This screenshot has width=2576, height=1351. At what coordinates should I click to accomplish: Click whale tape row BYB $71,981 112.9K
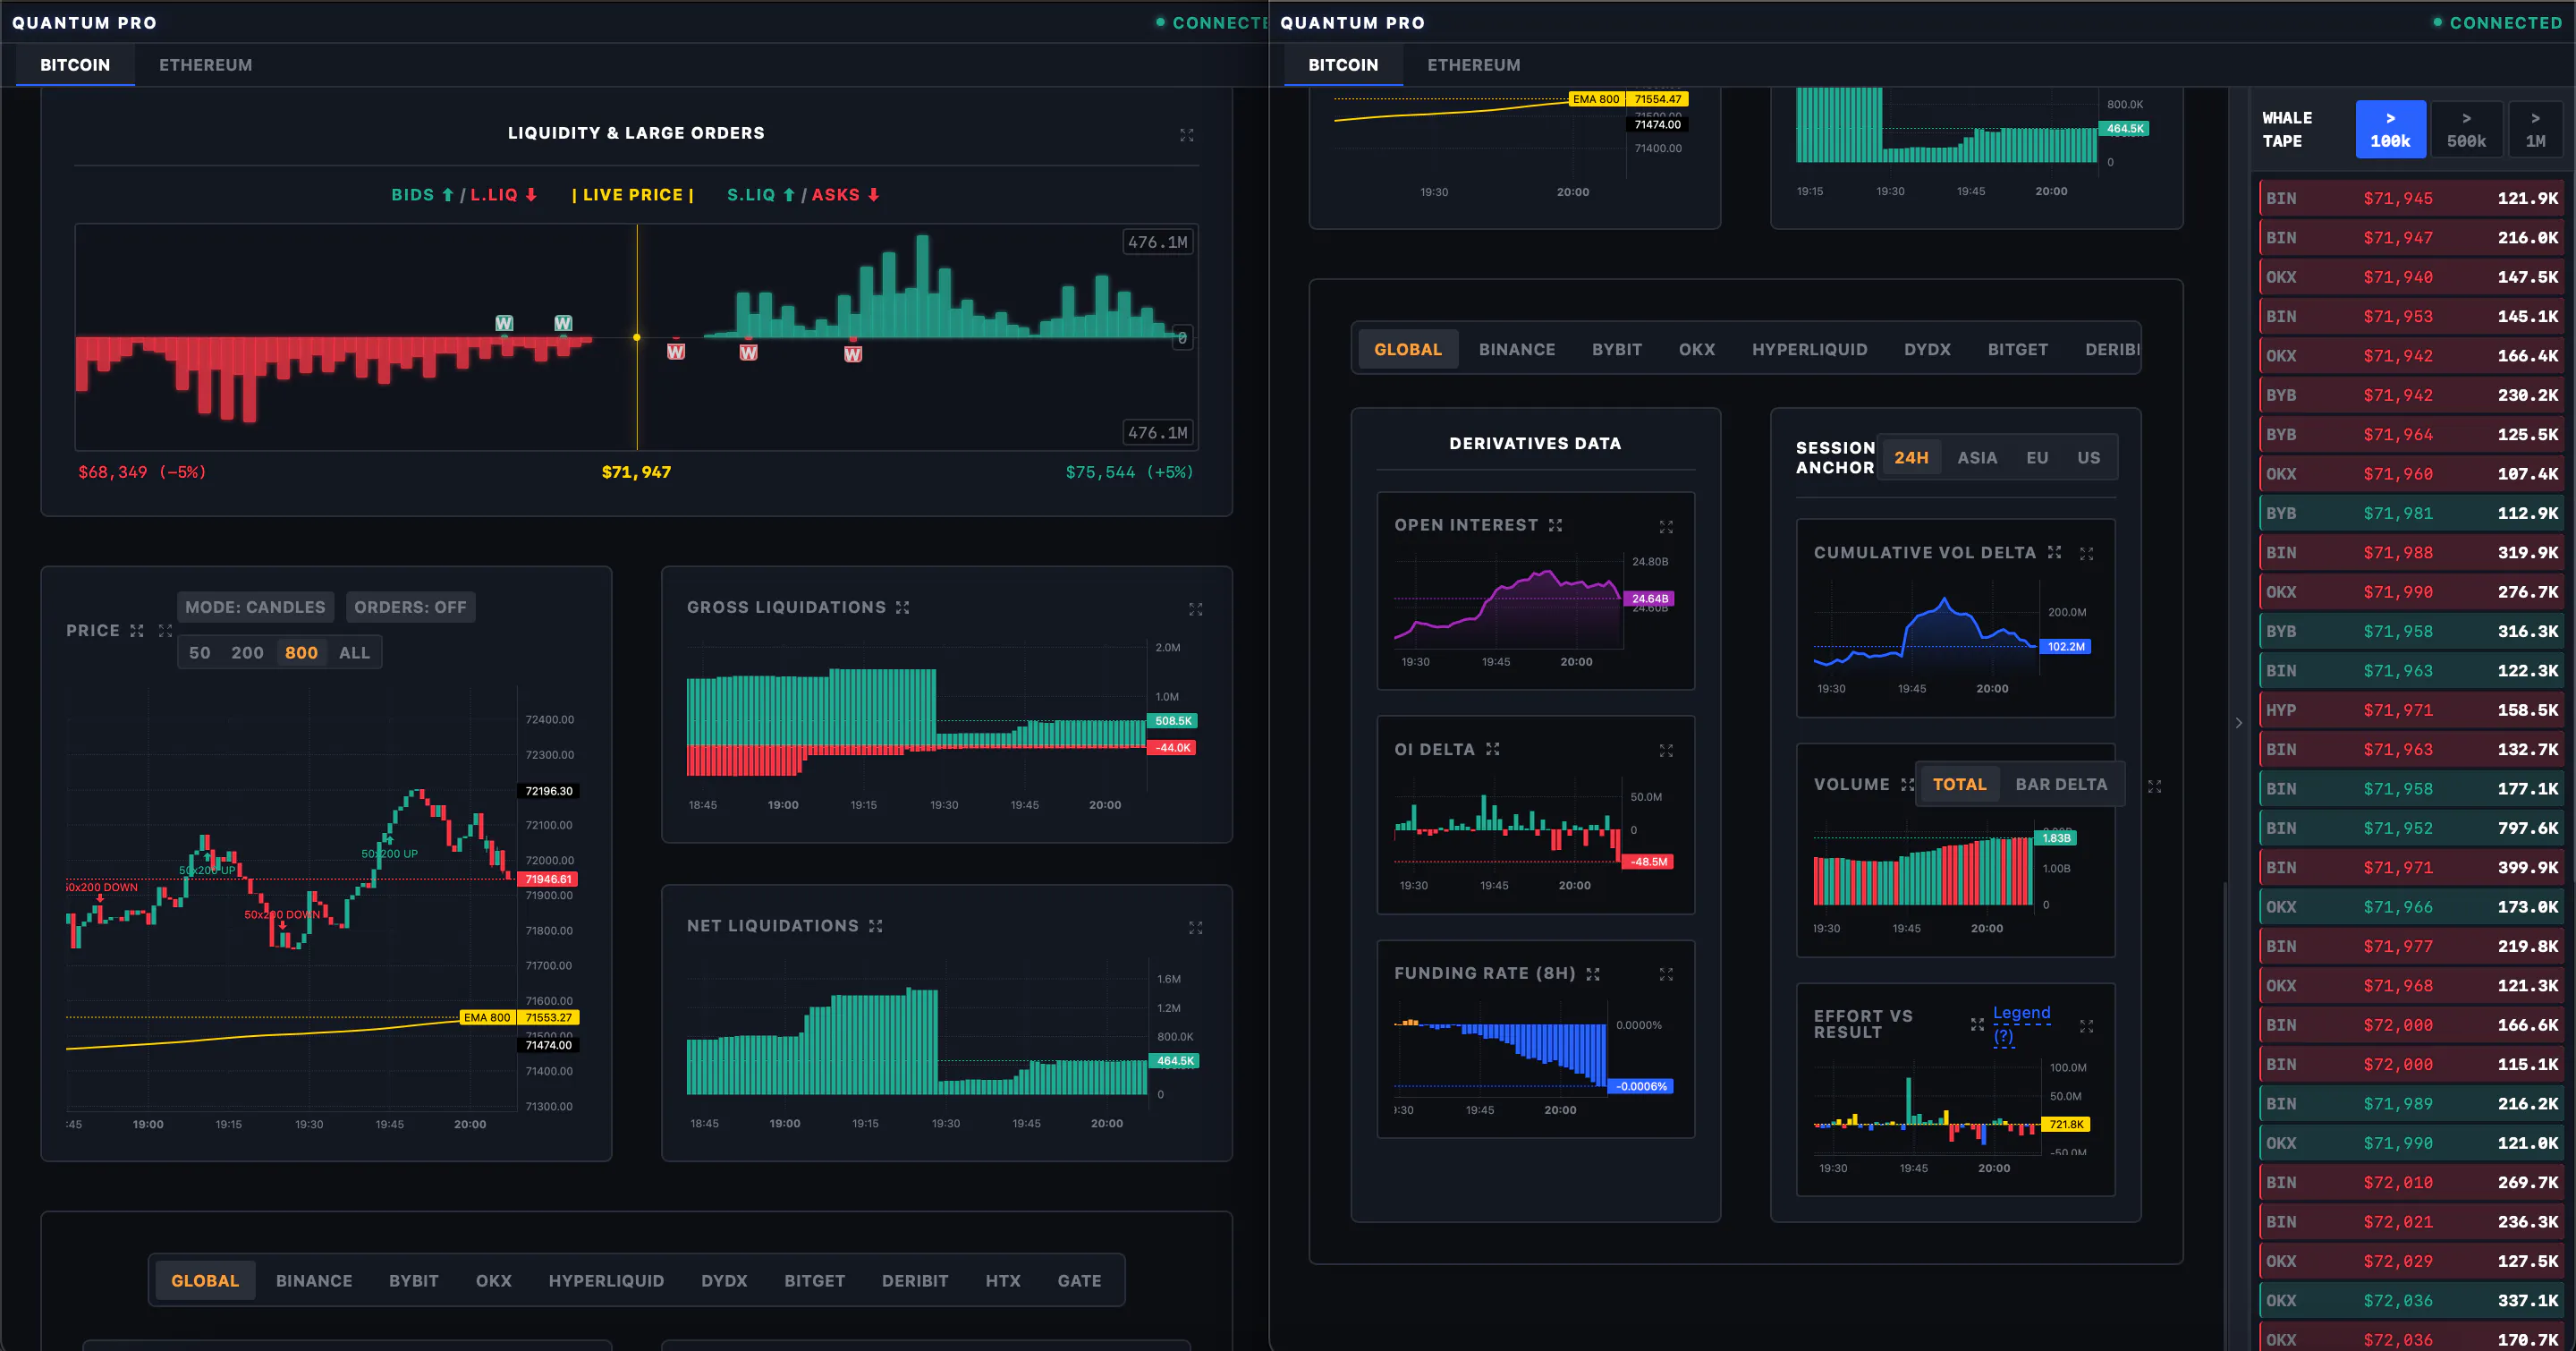point(2411,514)
